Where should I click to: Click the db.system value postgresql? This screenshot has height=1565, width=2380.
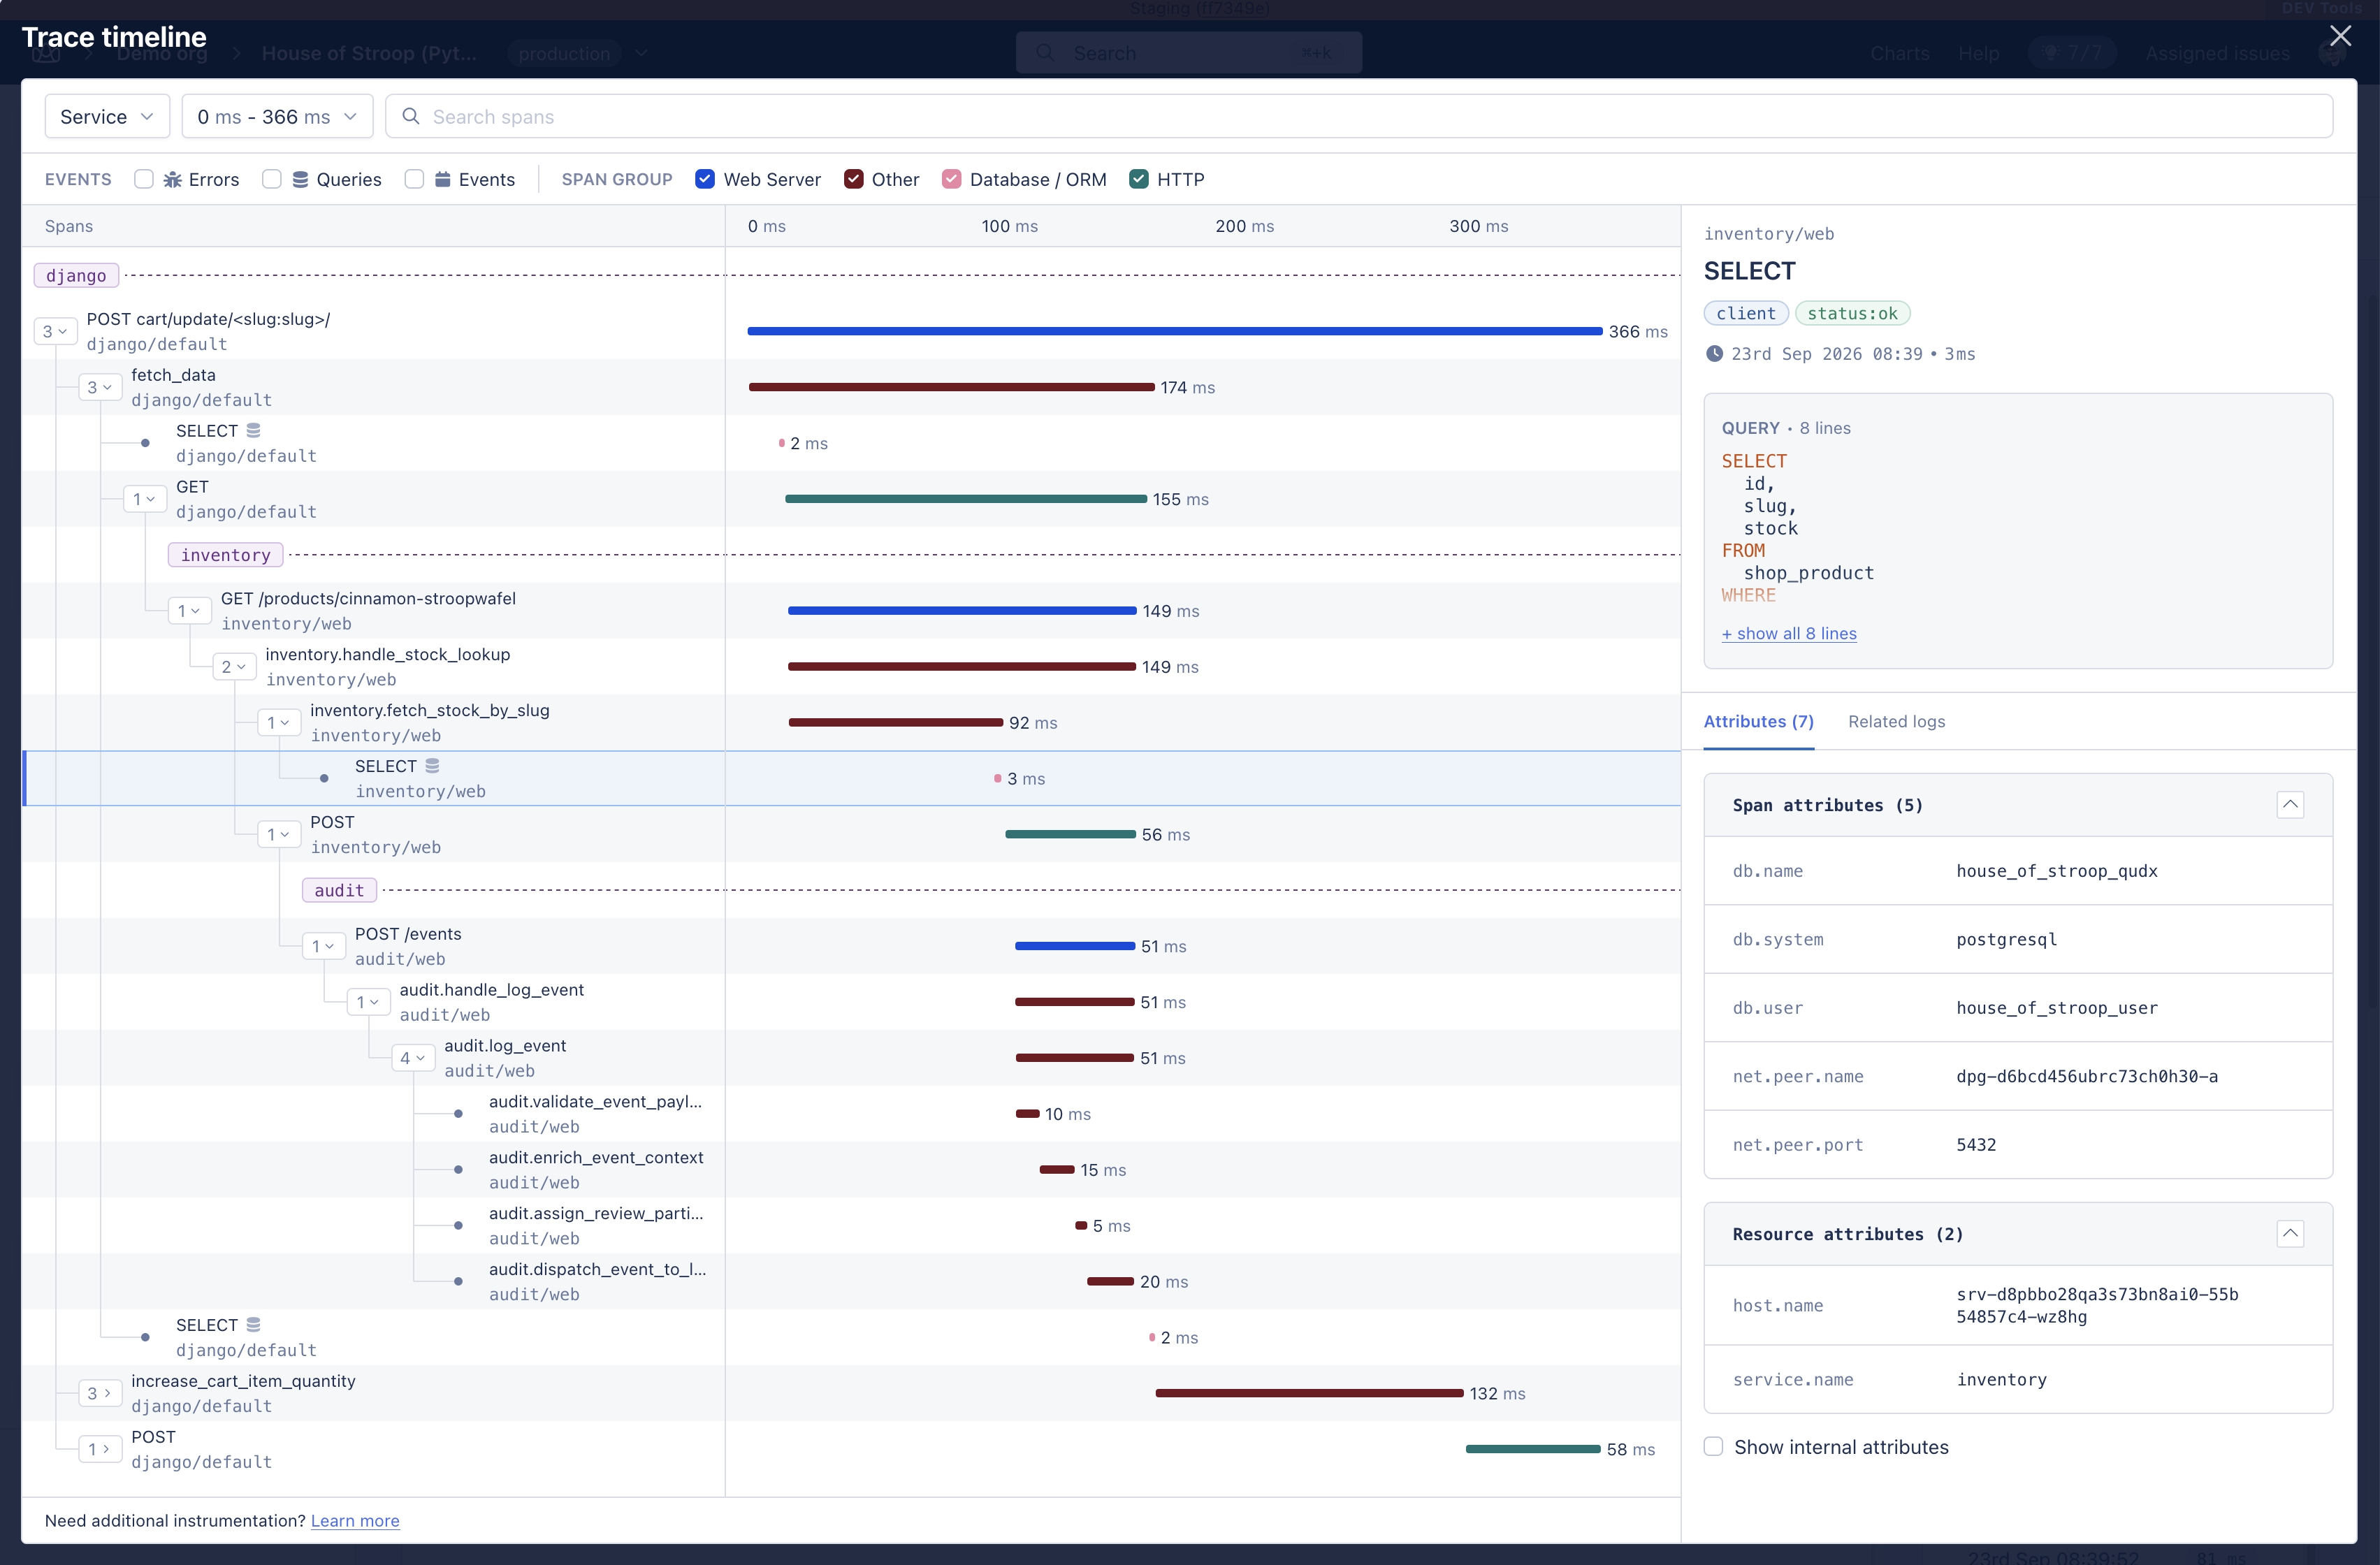2006,939
